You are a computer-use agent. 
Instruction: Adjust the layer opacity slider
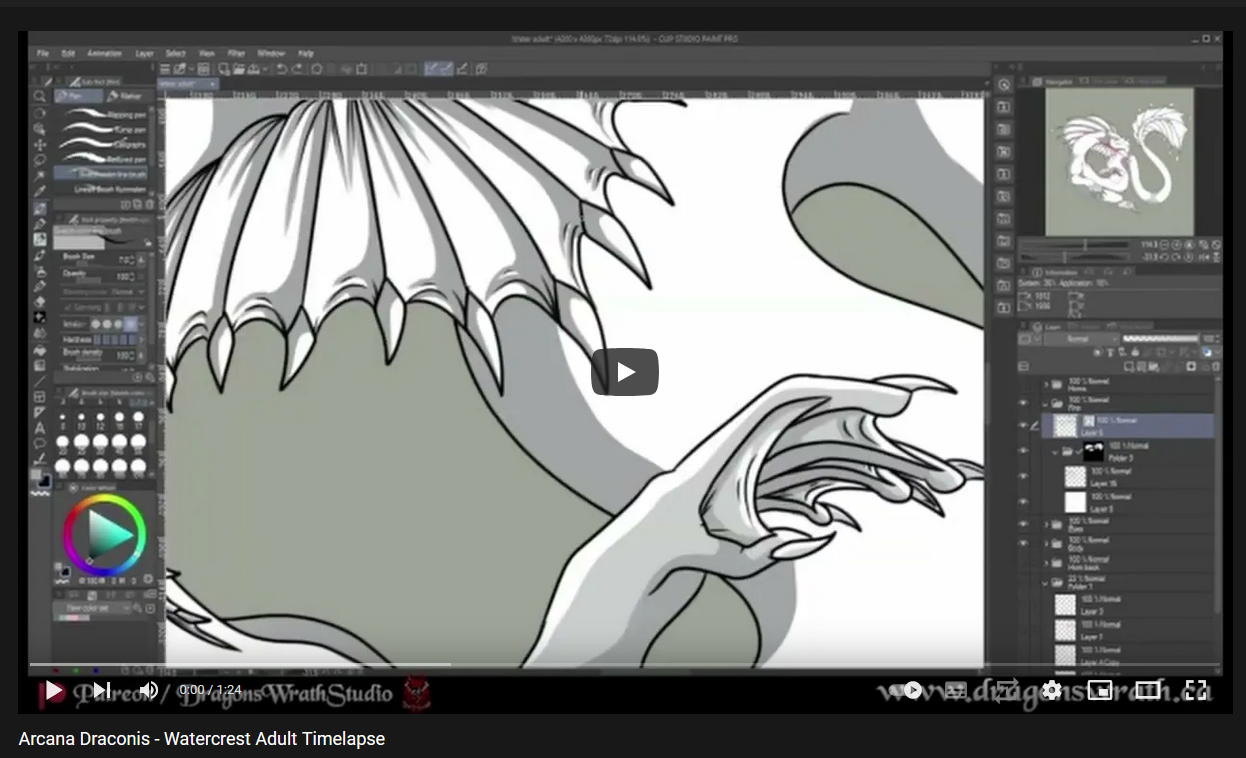click(1161, 339)
